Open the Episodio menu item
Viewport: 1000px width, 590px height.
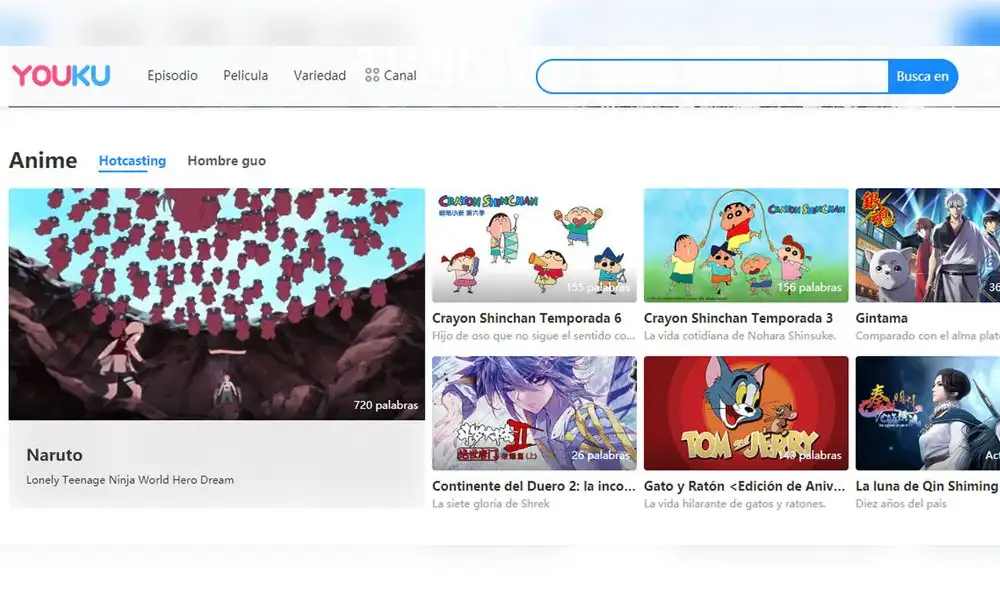pos(172,75)
